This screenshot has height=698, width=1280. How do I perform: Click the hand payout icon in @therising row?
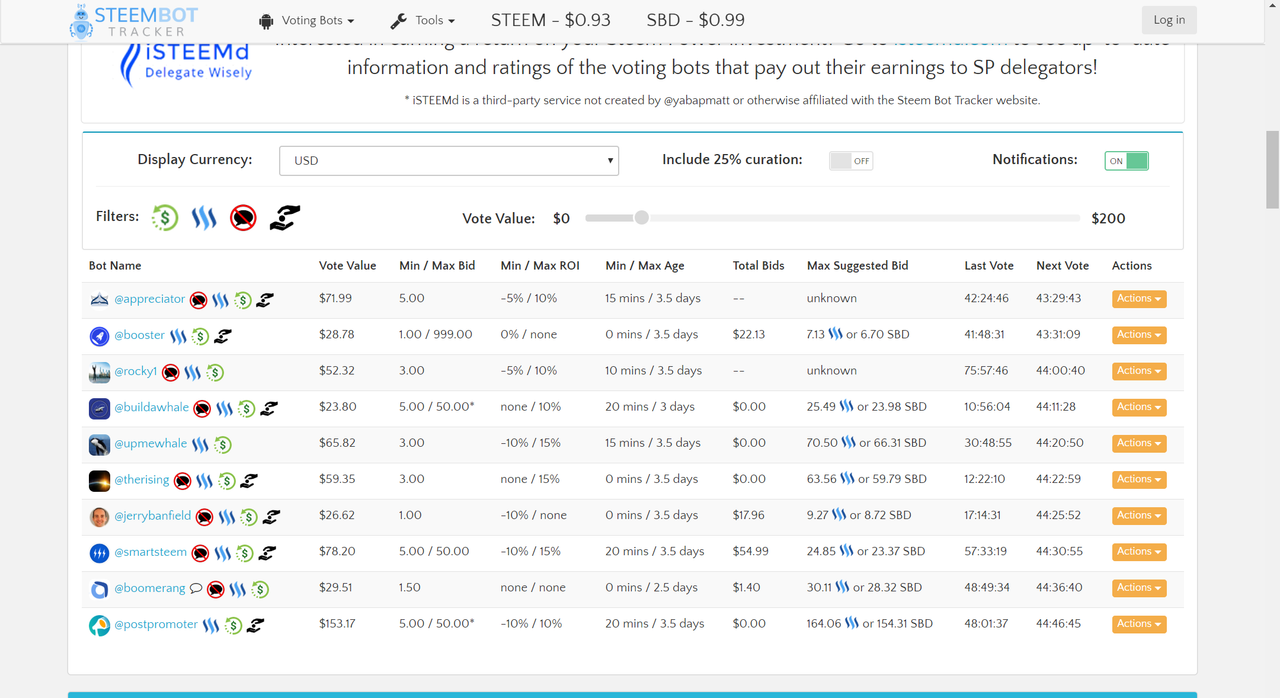click(249, 480)
